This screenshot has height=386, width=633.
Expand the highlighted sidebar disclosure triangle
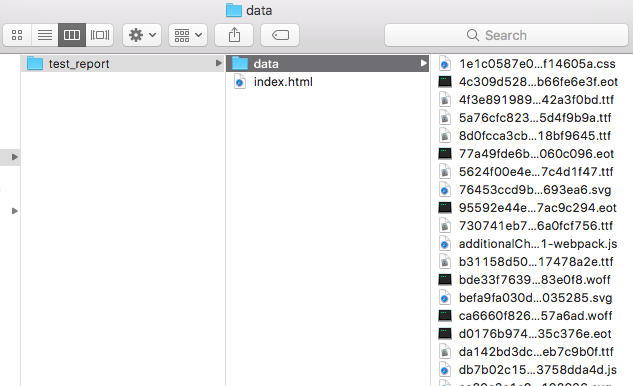tap(15, 157)
